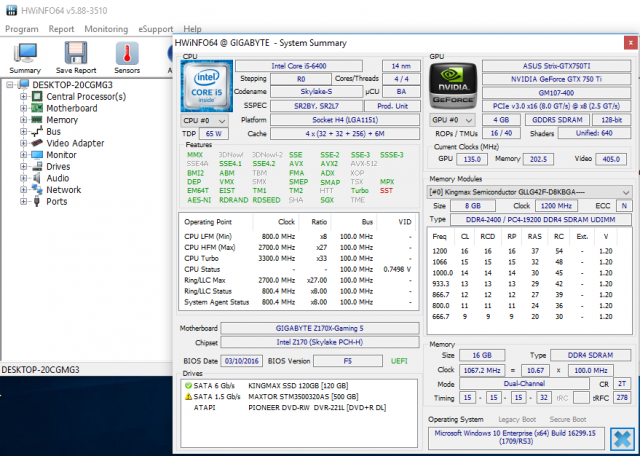The image size is (640, 456).
Task: Open Sensors thermometer icon
Action: click(127, 52)
